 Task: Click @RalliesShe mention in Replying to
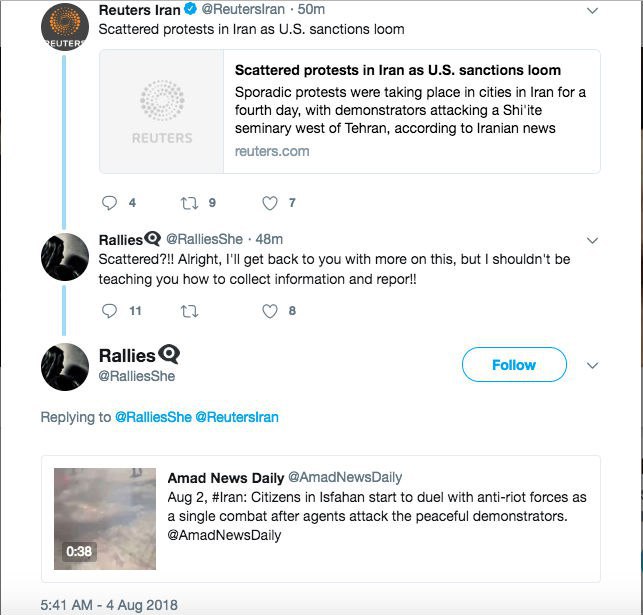click(x=153, y=417)
